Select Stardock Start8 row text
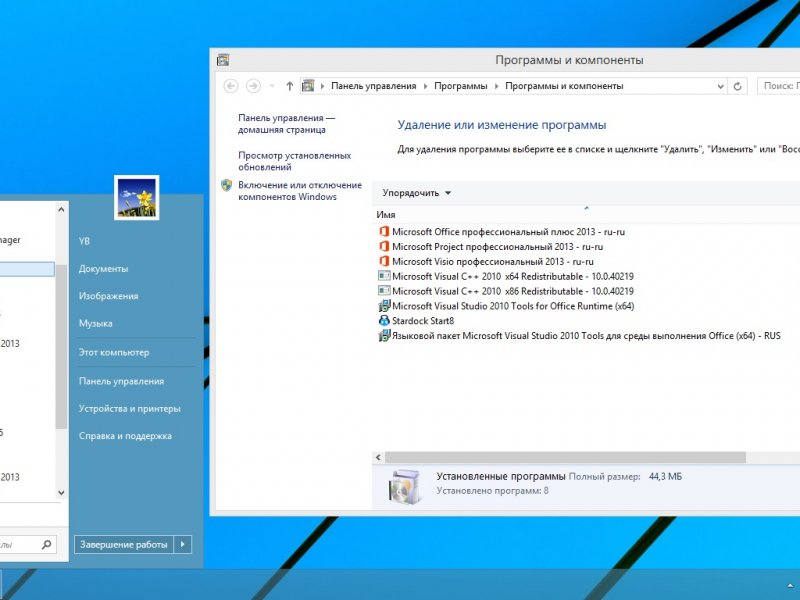The width and height of the screenshot is (800, 600). click(423, 320)
